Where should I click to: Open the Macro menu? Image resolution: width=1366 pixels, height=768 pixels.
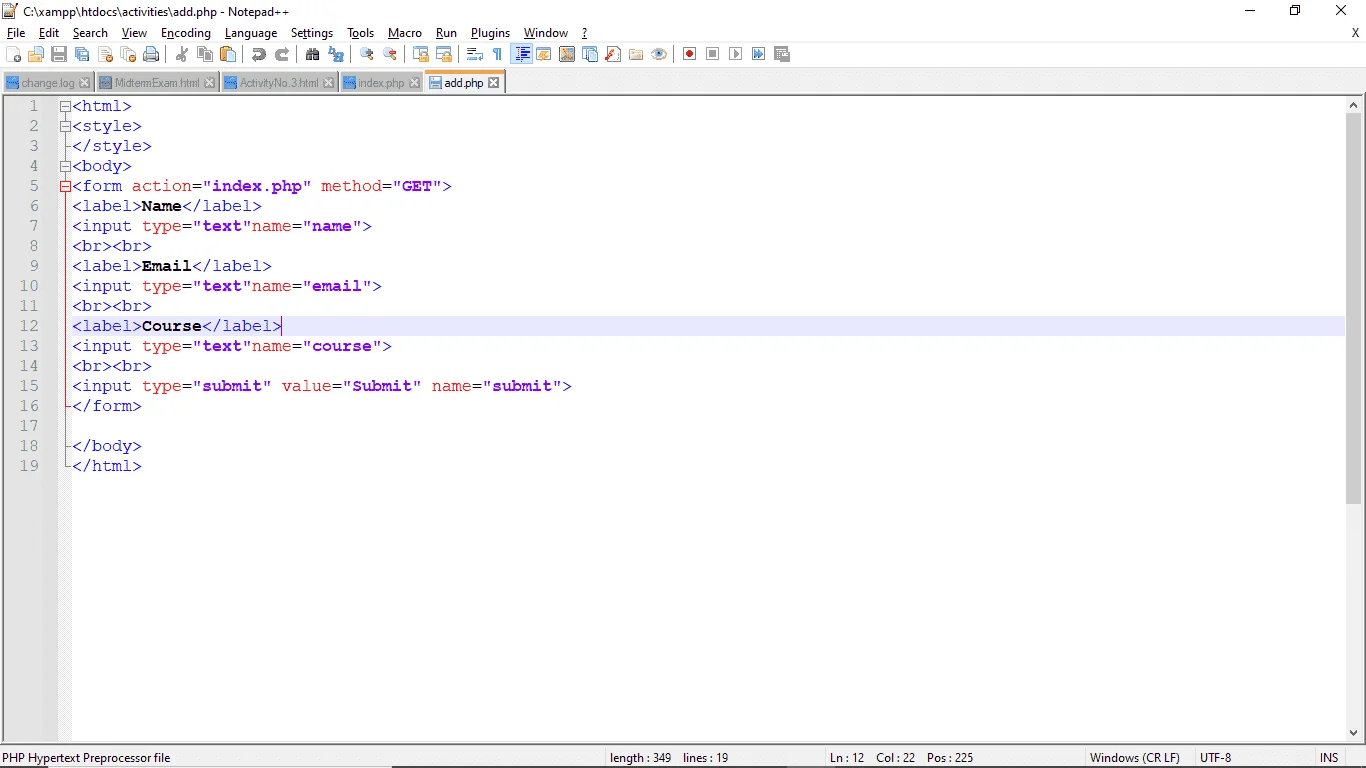click(405, 33)
